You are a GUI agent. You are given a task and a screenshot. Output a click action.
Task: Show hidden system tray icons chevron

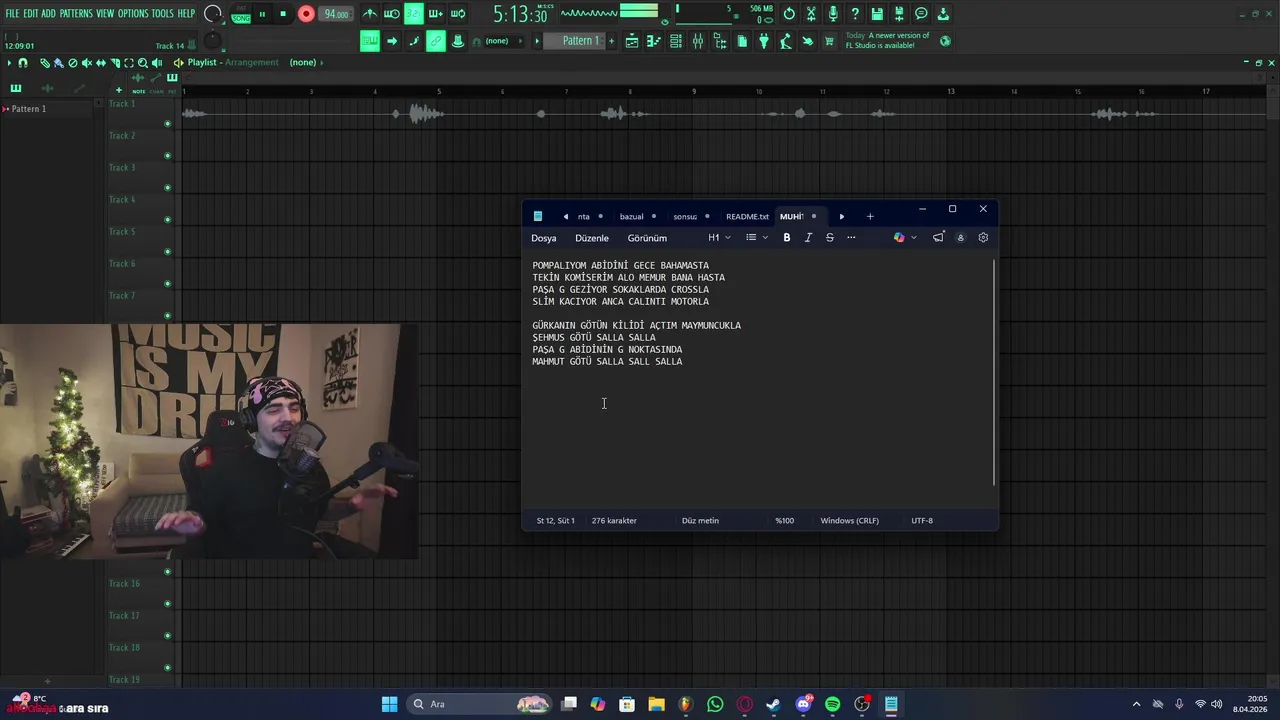pyautogui.click(x=1136, y=704)
